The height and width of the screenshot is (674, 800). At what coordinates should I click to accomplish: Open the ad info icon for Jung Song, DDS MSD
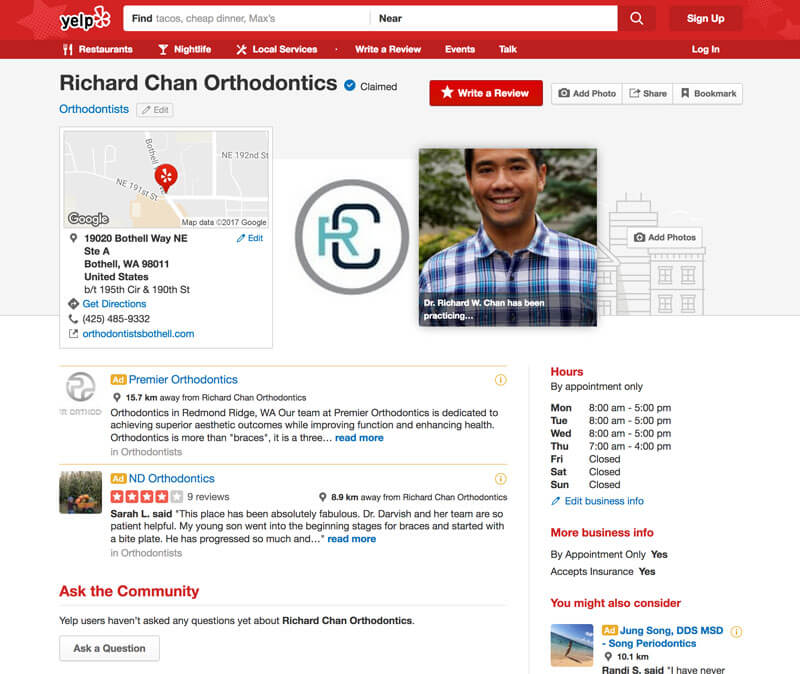coord(736,632)
